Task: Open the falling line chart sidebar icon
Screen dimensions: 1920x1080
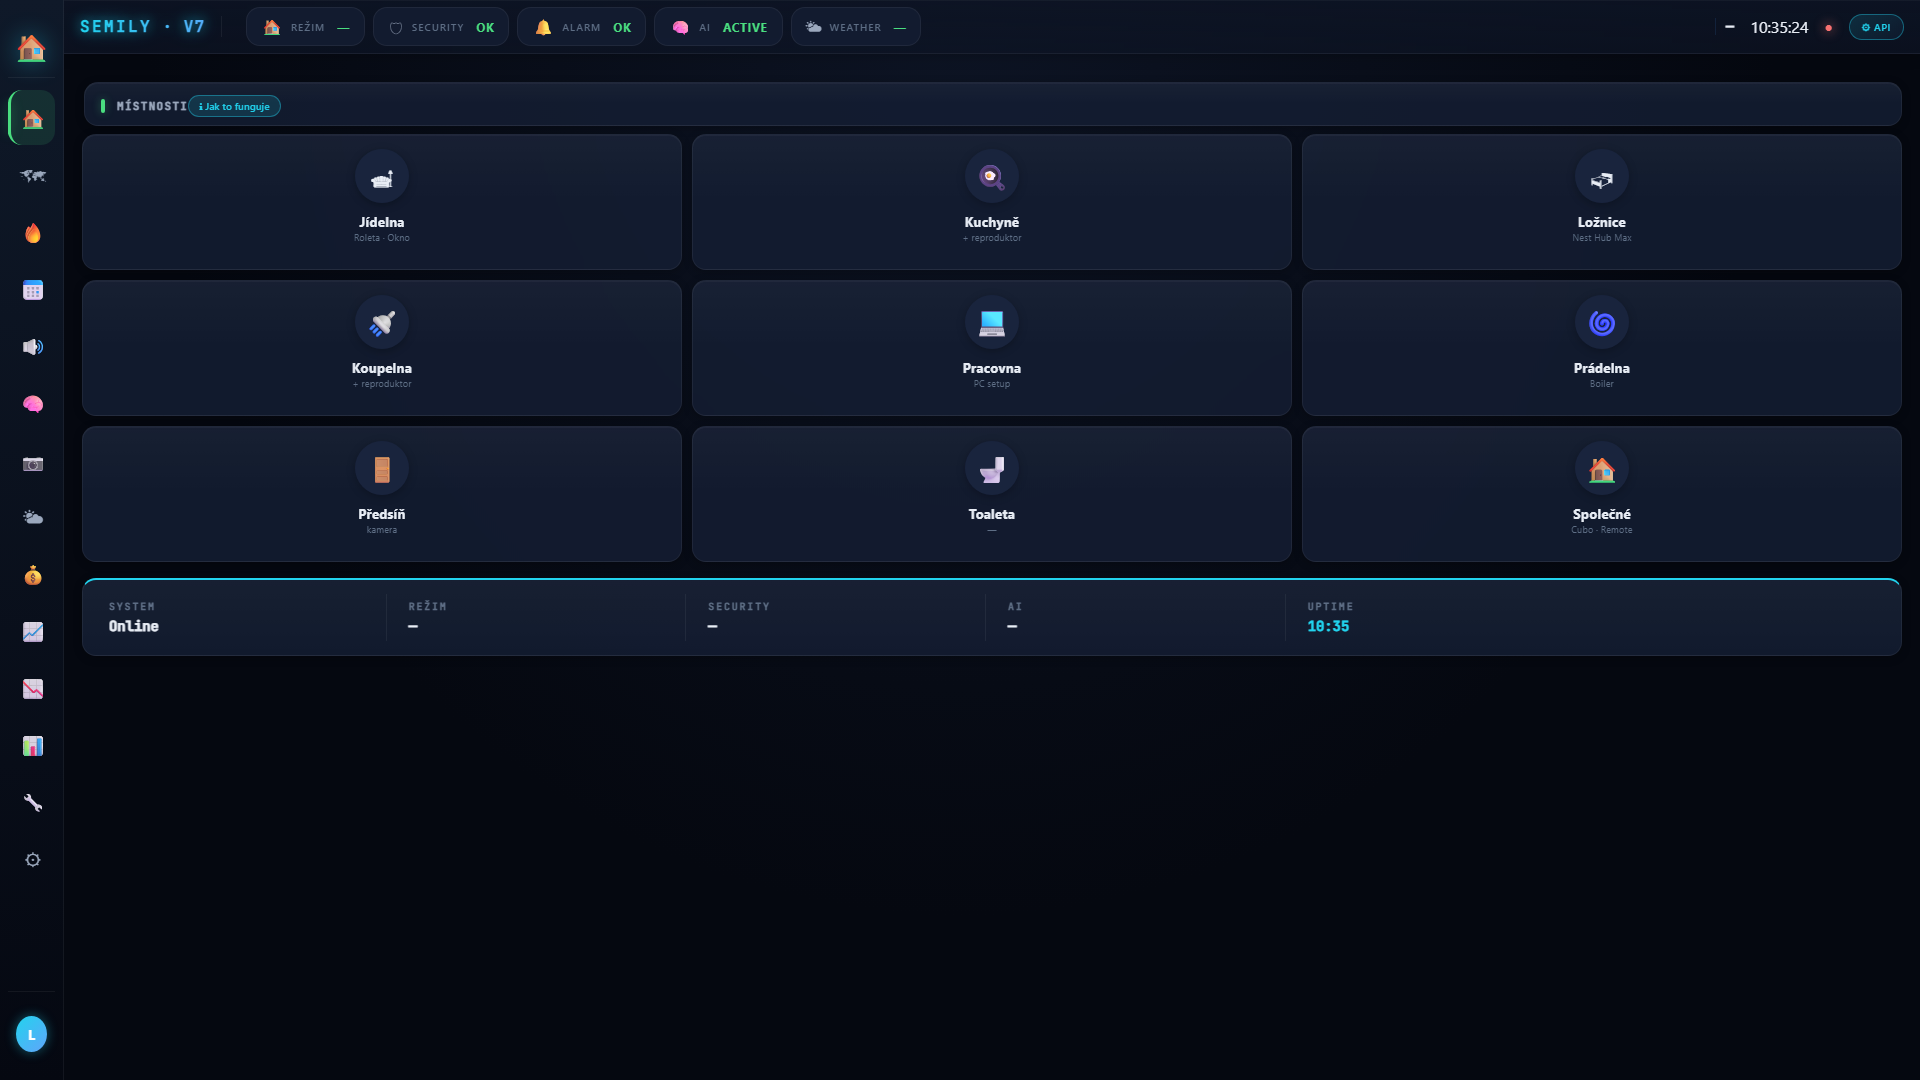Action: pos(32,689)
